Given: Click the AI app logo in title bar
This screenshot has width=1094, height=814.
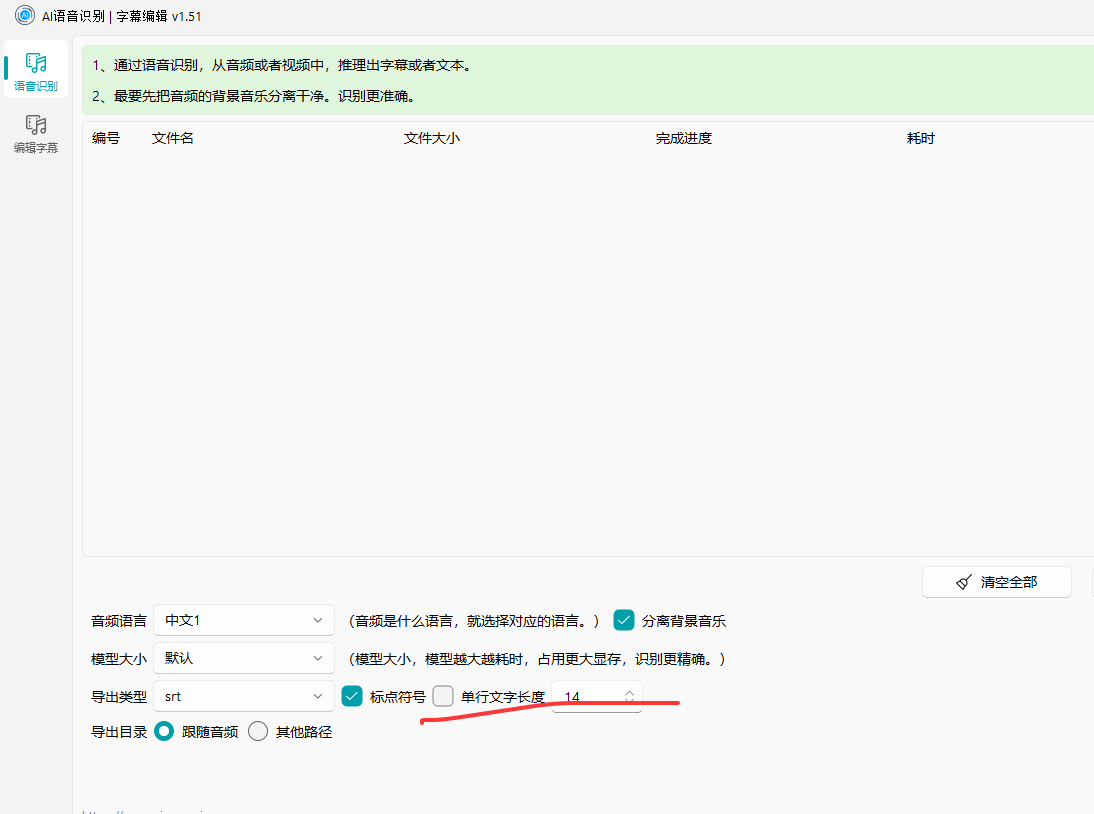Looking at the screenshot, I should point(25,16).
